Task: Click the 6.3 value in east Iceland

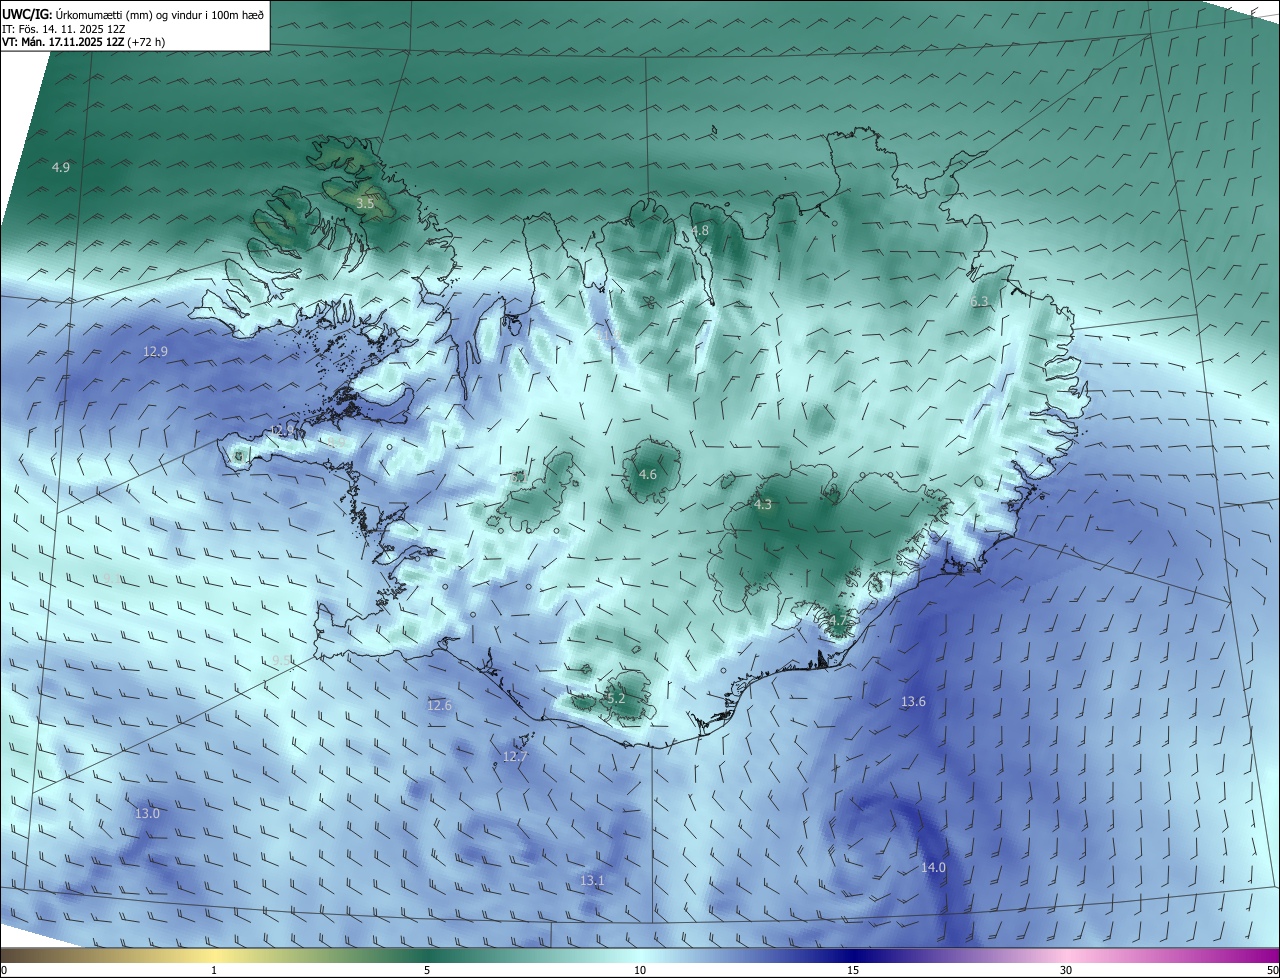Action: click(x=979, y=301)
